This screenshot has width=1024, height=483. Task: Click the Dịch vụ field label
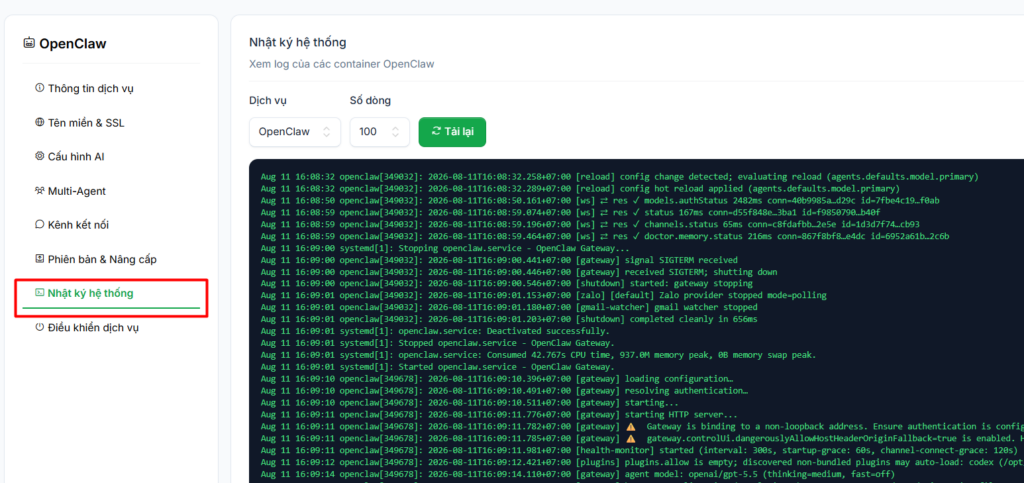click(x=268, y=101)
